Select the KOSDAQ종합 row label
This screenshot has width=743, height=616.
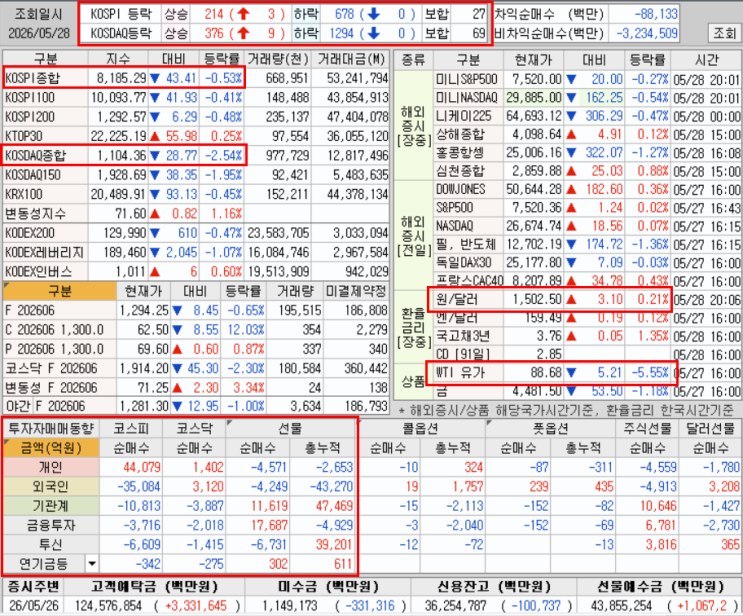pos(36,155)
